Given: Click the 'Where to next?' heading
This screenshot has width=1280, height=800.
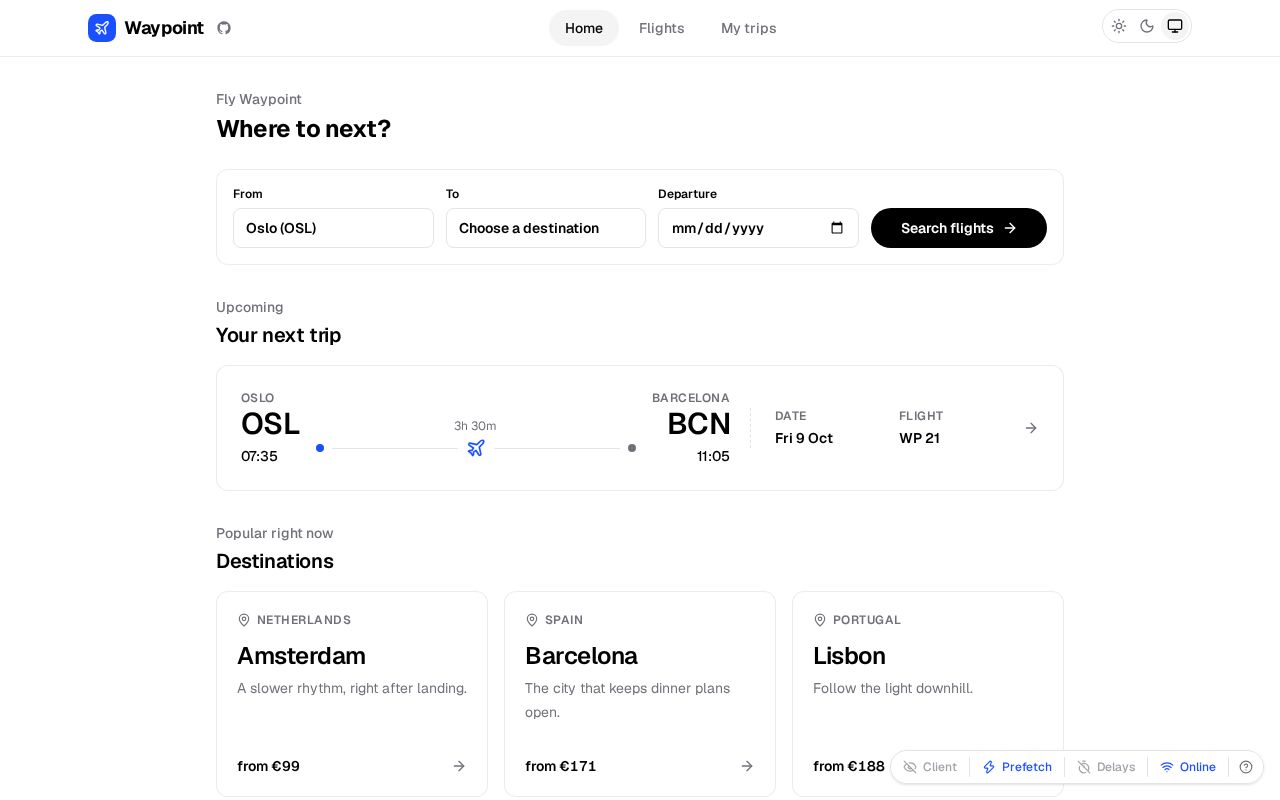Looking at the screenshot, I should tap(304, 129).
